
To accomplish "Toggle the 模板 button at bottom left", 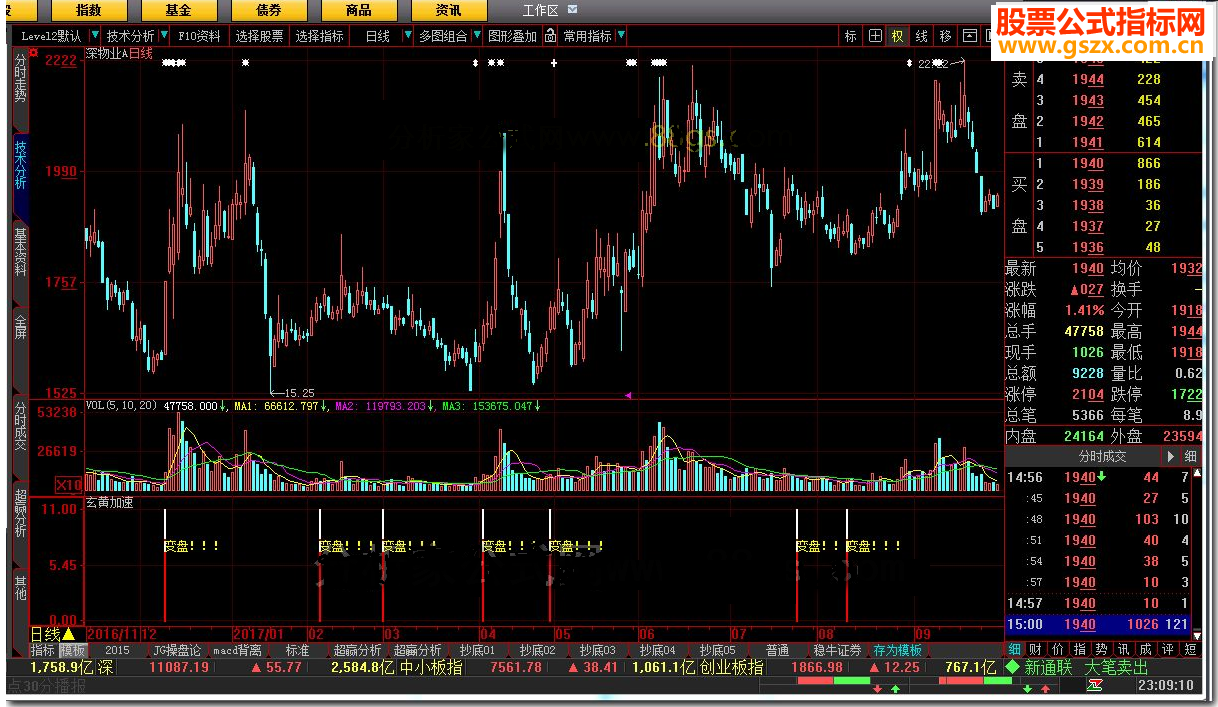I will [x=73, y=650].
